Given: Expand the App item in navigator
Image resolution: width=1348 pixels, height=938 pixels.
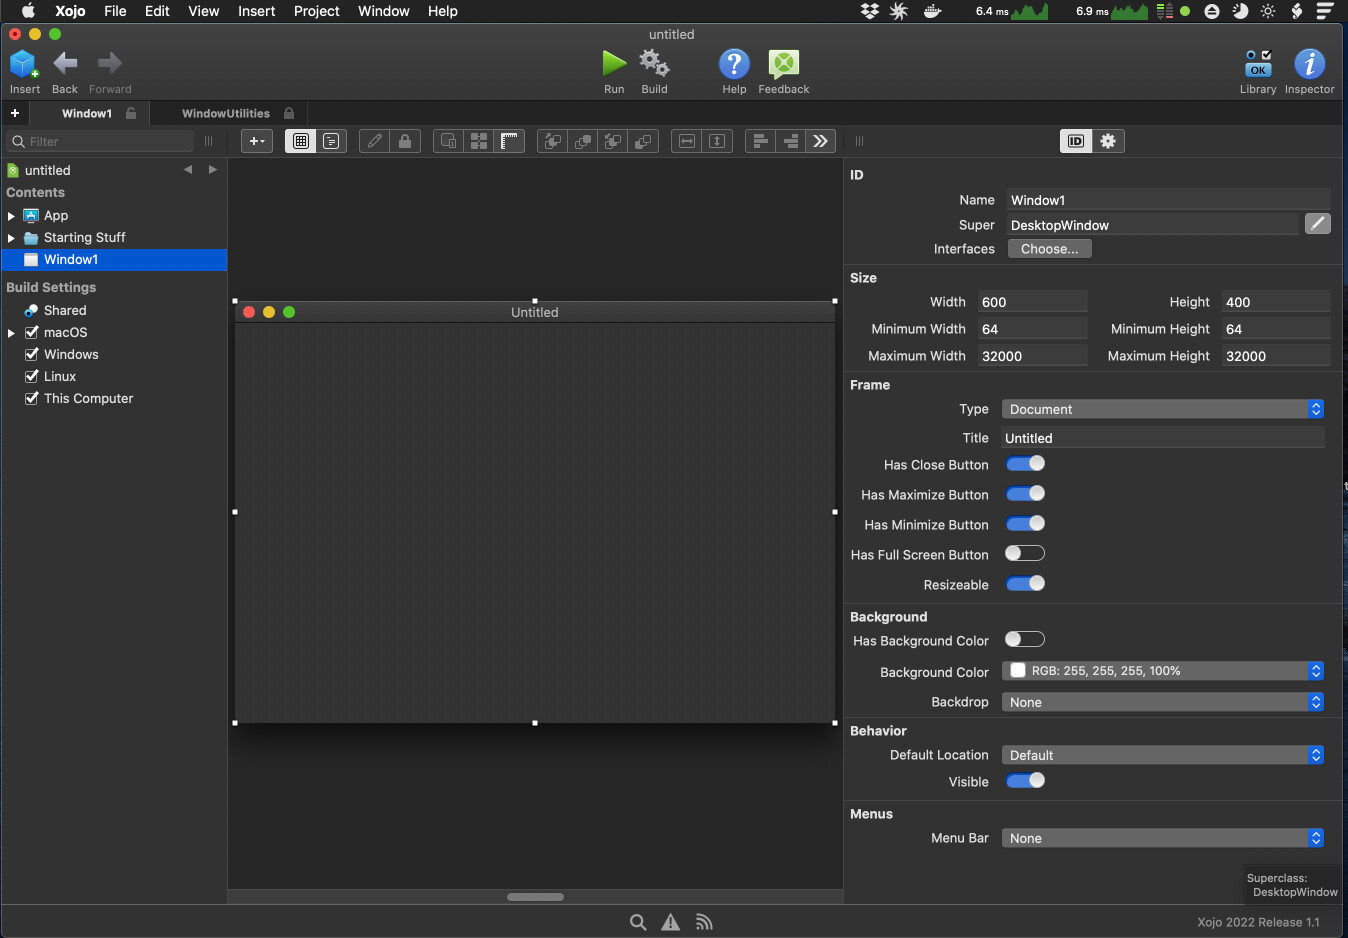Looking at the screenshot, I should 11,216.
